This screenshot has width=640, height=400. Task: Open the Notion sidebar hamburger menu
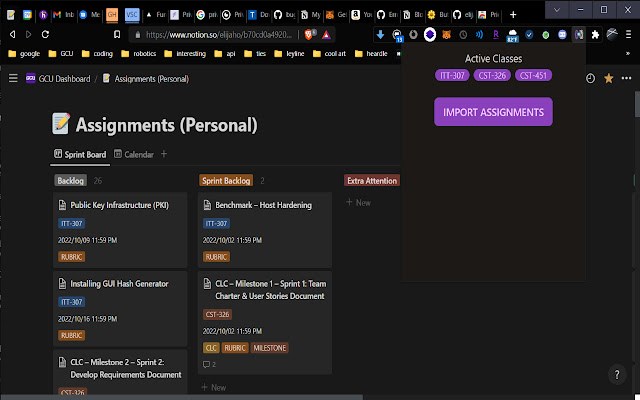click(x=13, y=78)
